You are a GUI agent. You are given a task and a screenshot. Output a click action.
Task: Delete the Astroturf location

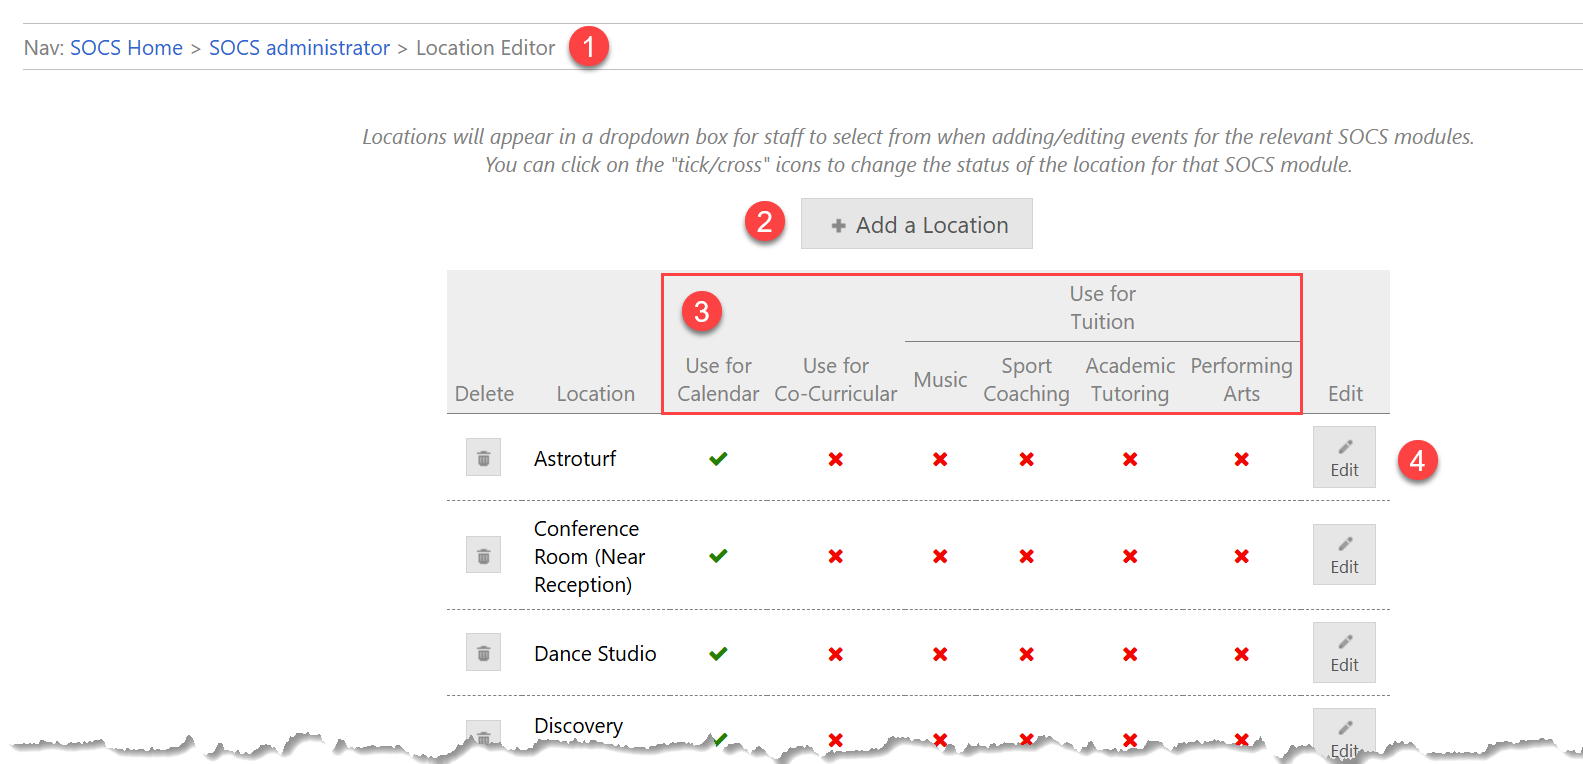(x=483, y=458)
